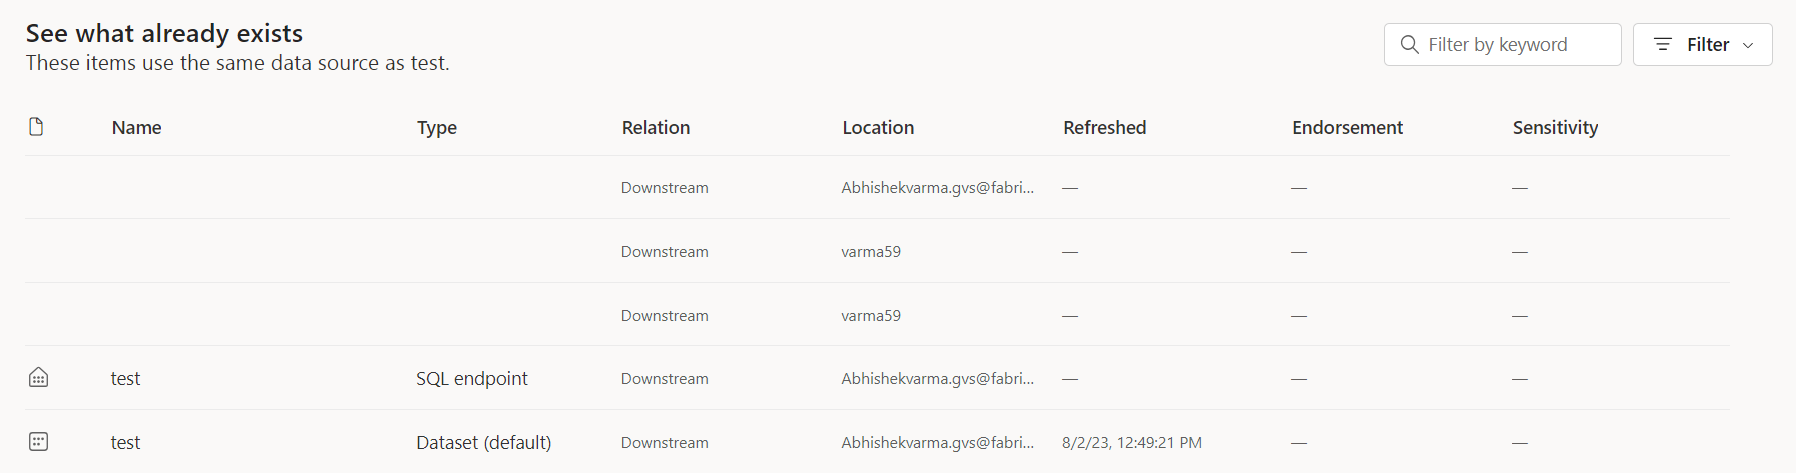Image resolution: width=1796 pixels, height=473 pixels.
Task: Sort by the Name column header
Action: [x=136, y=128]
